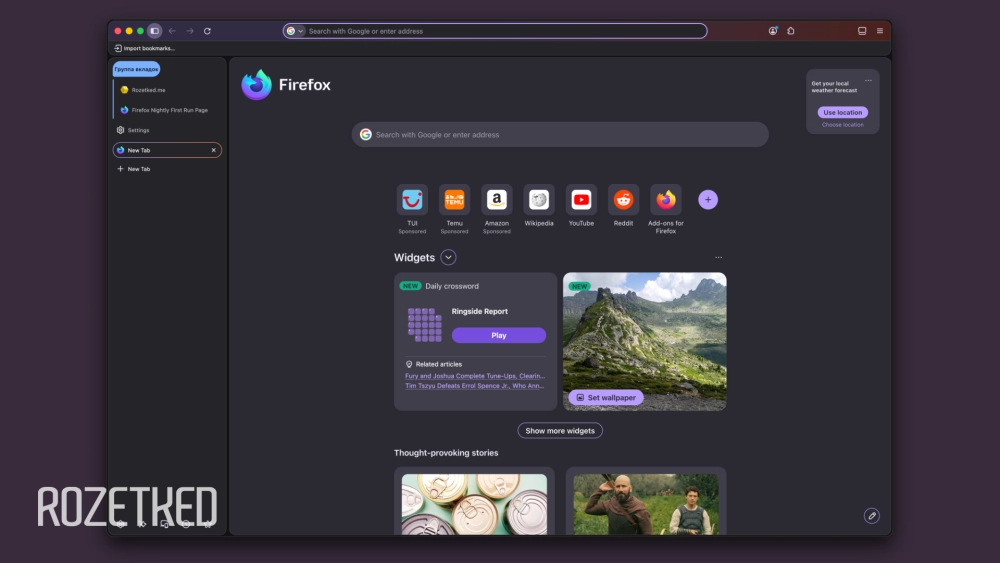The width and height of the screenshot is (1000, 563).
Task: Switch to the Settings tab
Action: pyautogui.click(x=167, y=130)
